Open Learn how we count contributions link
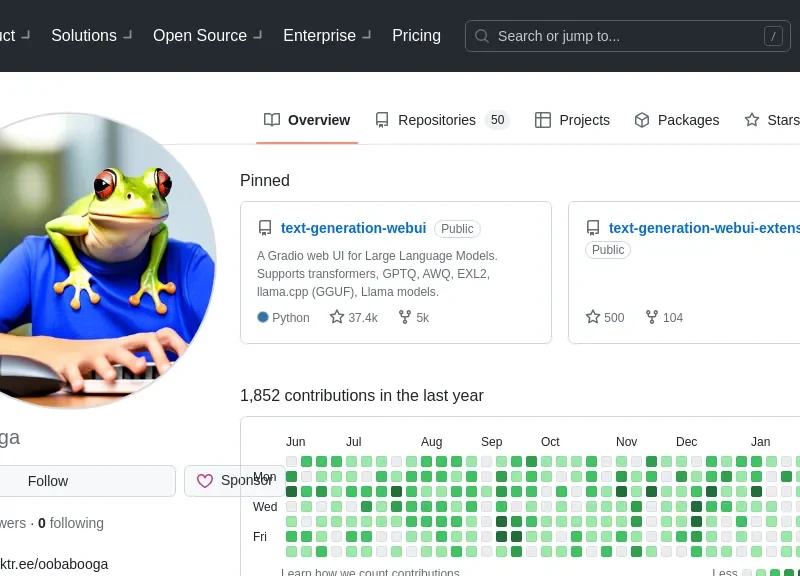The height and width of the screenshot is (576, 800). (x=370, y=571)
